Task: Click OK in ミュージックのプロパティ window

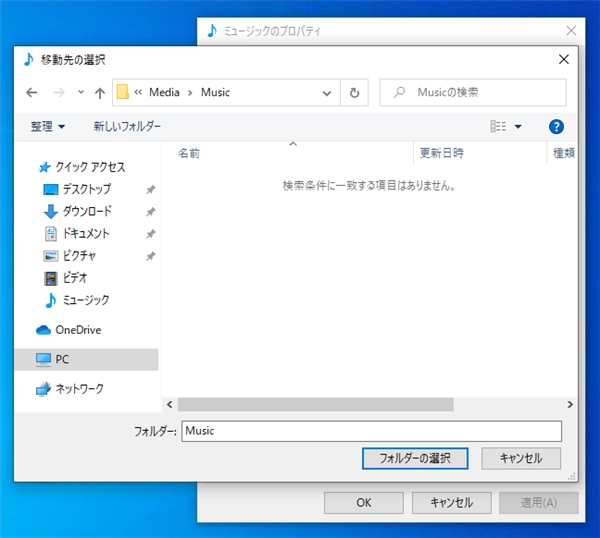Action: click(364, 503)
